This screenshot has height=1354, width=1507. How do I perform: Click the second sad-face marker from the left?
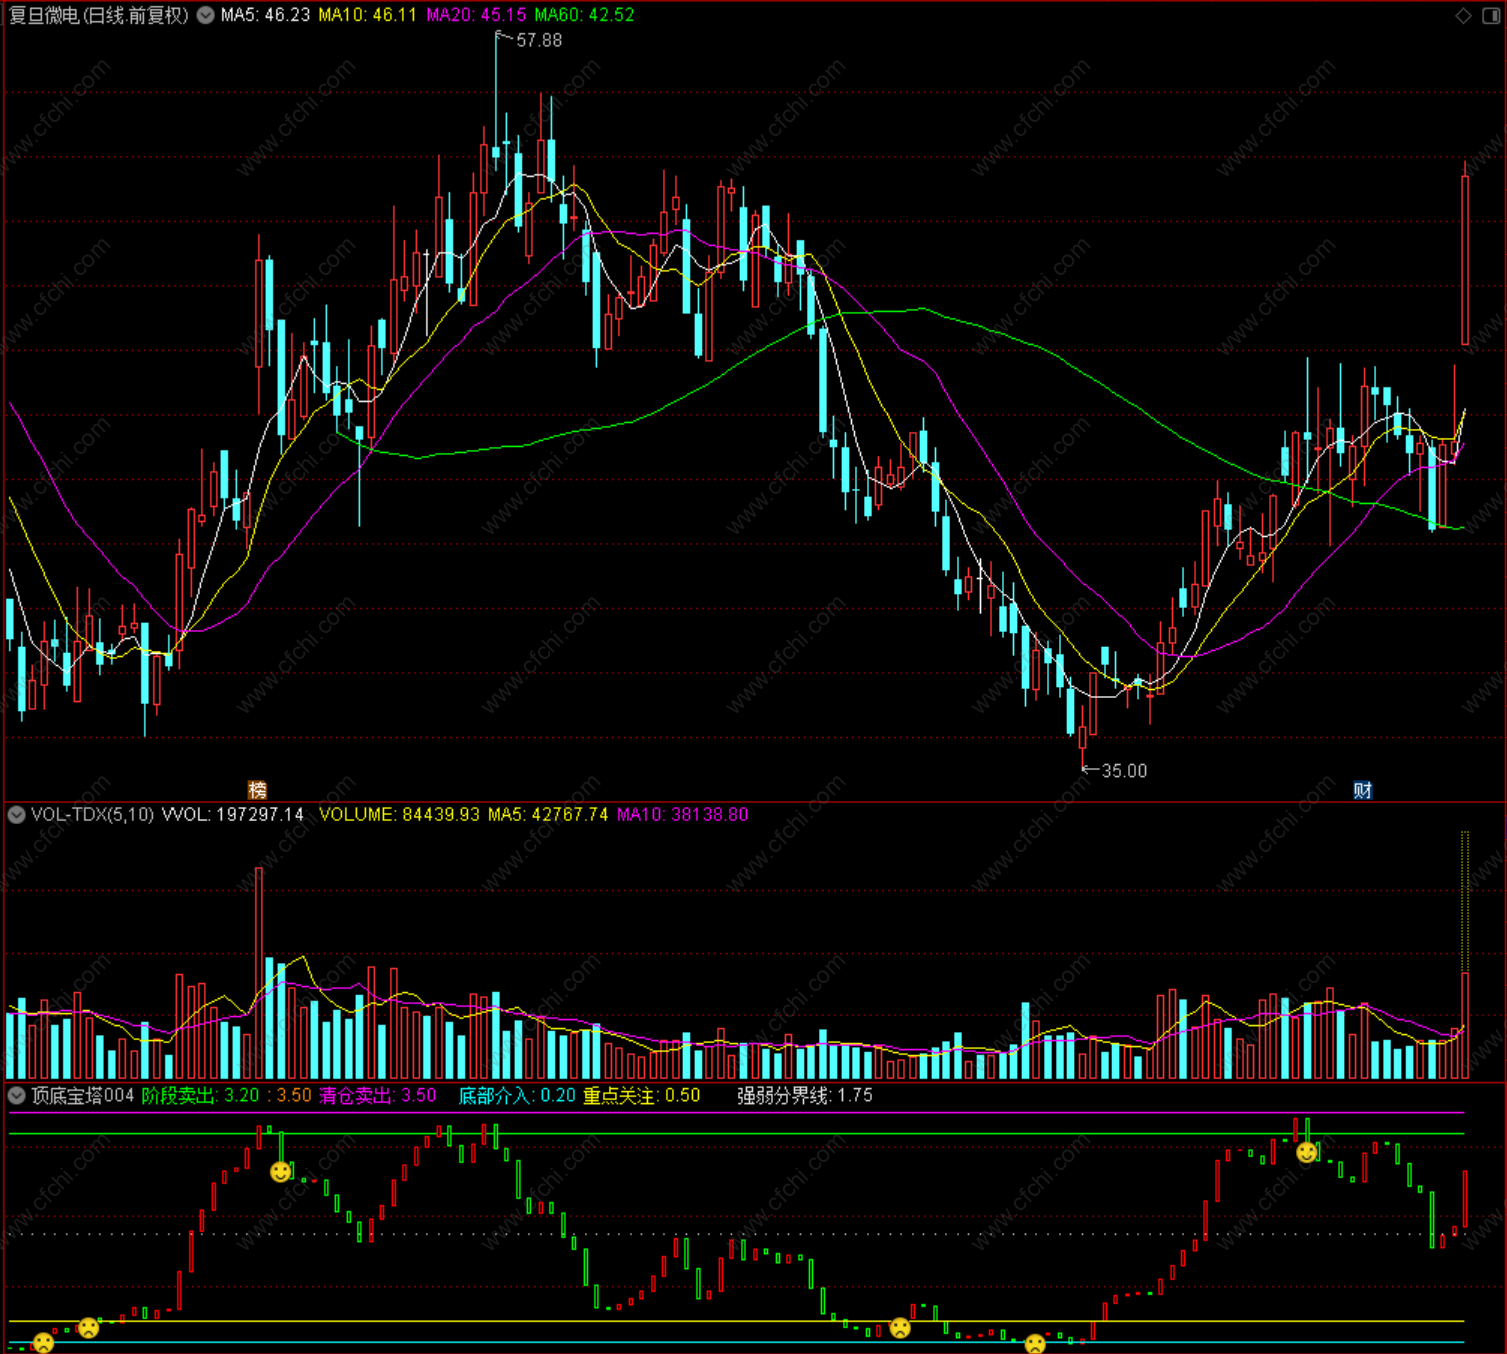pos(89,1328)
